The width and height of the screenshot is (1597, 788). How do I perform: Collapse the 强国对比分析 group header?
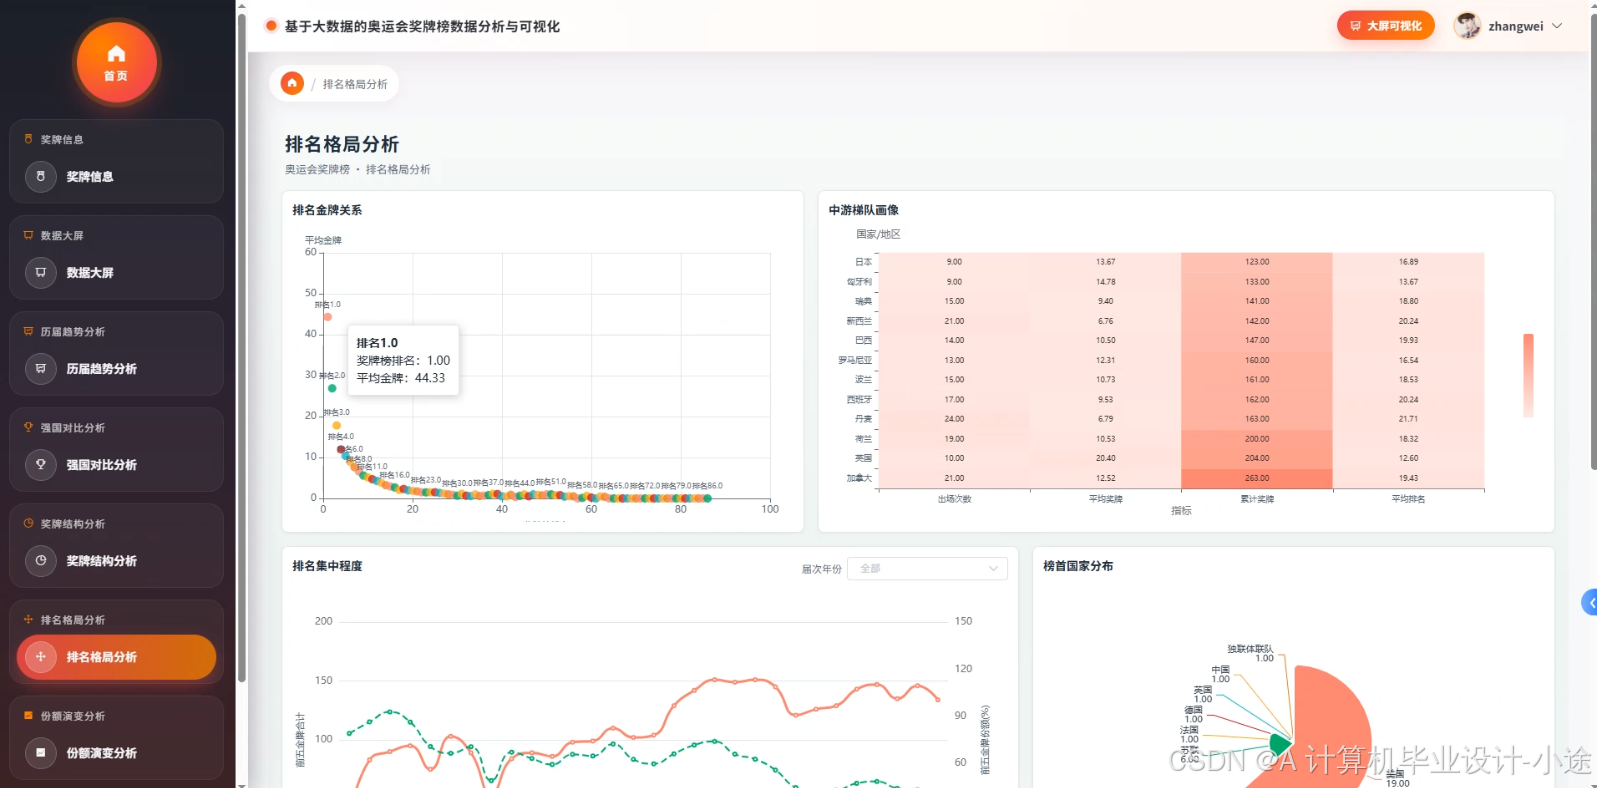[x=116, y=428]
